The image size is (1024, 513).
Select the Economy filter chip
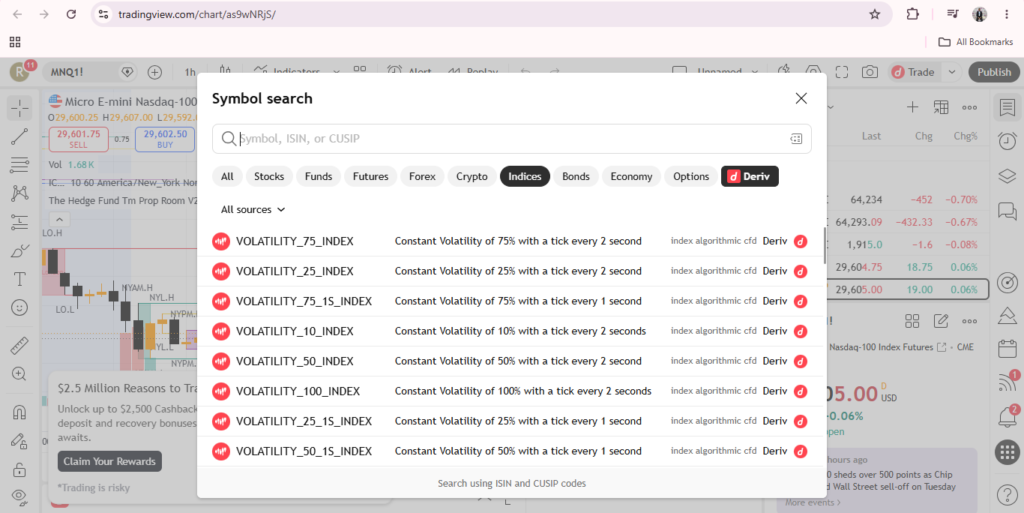[632, 176]
